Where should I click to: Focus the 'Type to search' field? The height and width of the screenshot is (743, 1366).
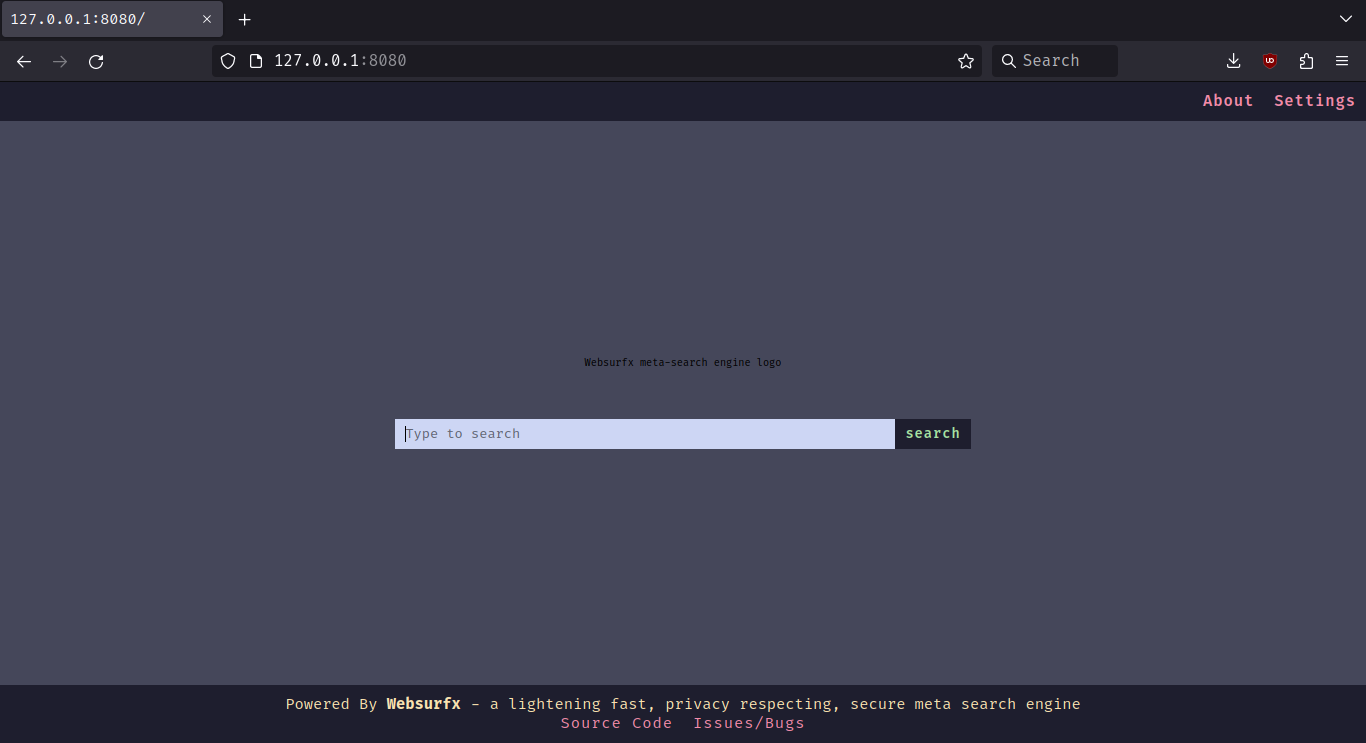(645, 434)
